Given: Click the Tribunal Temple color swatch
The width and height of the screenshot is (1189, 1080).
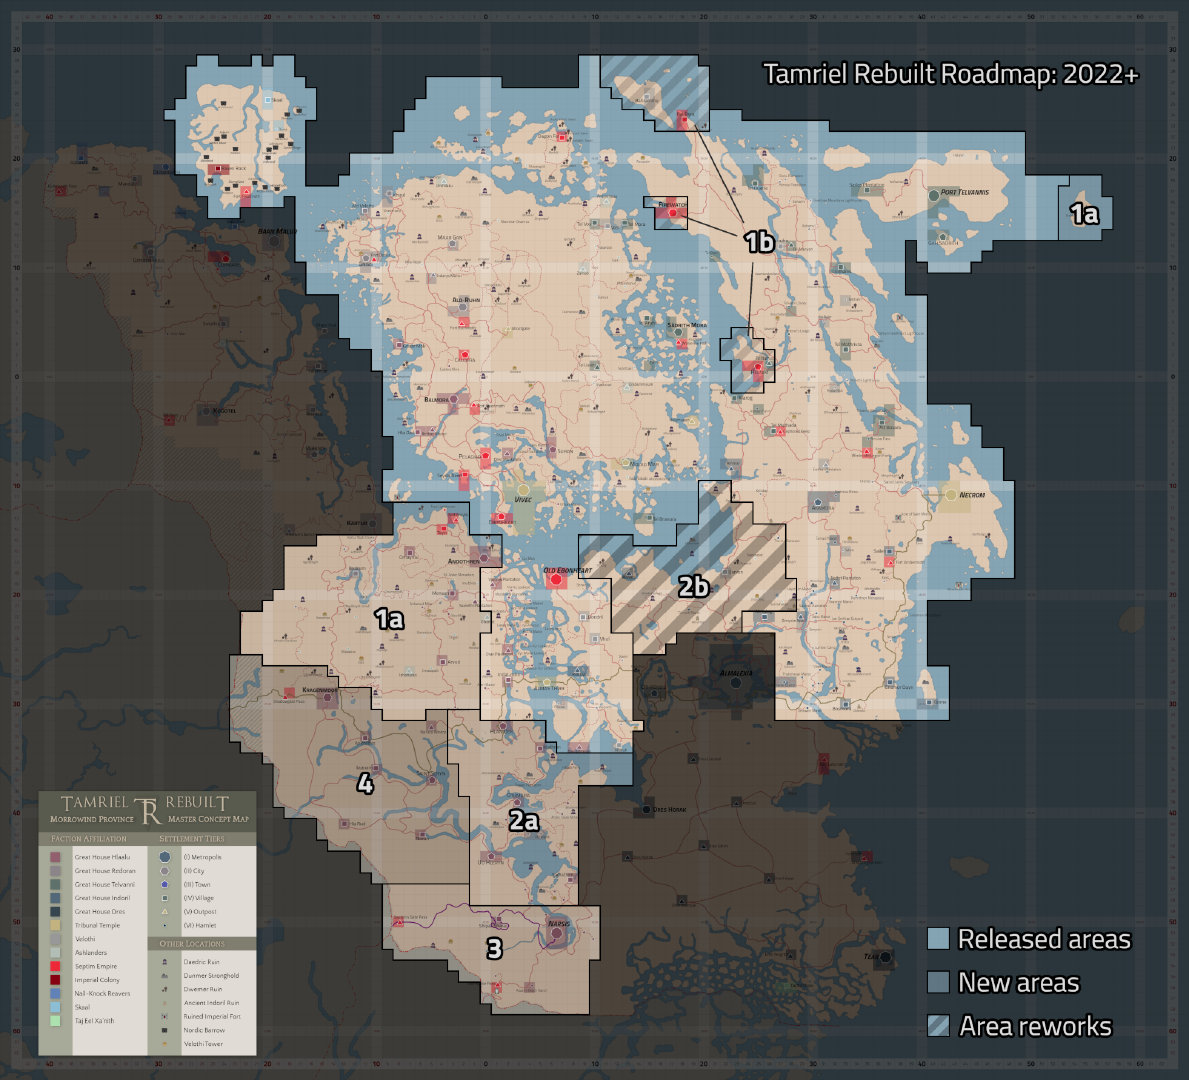Looking at the screenshot, I should coord(55,925).
